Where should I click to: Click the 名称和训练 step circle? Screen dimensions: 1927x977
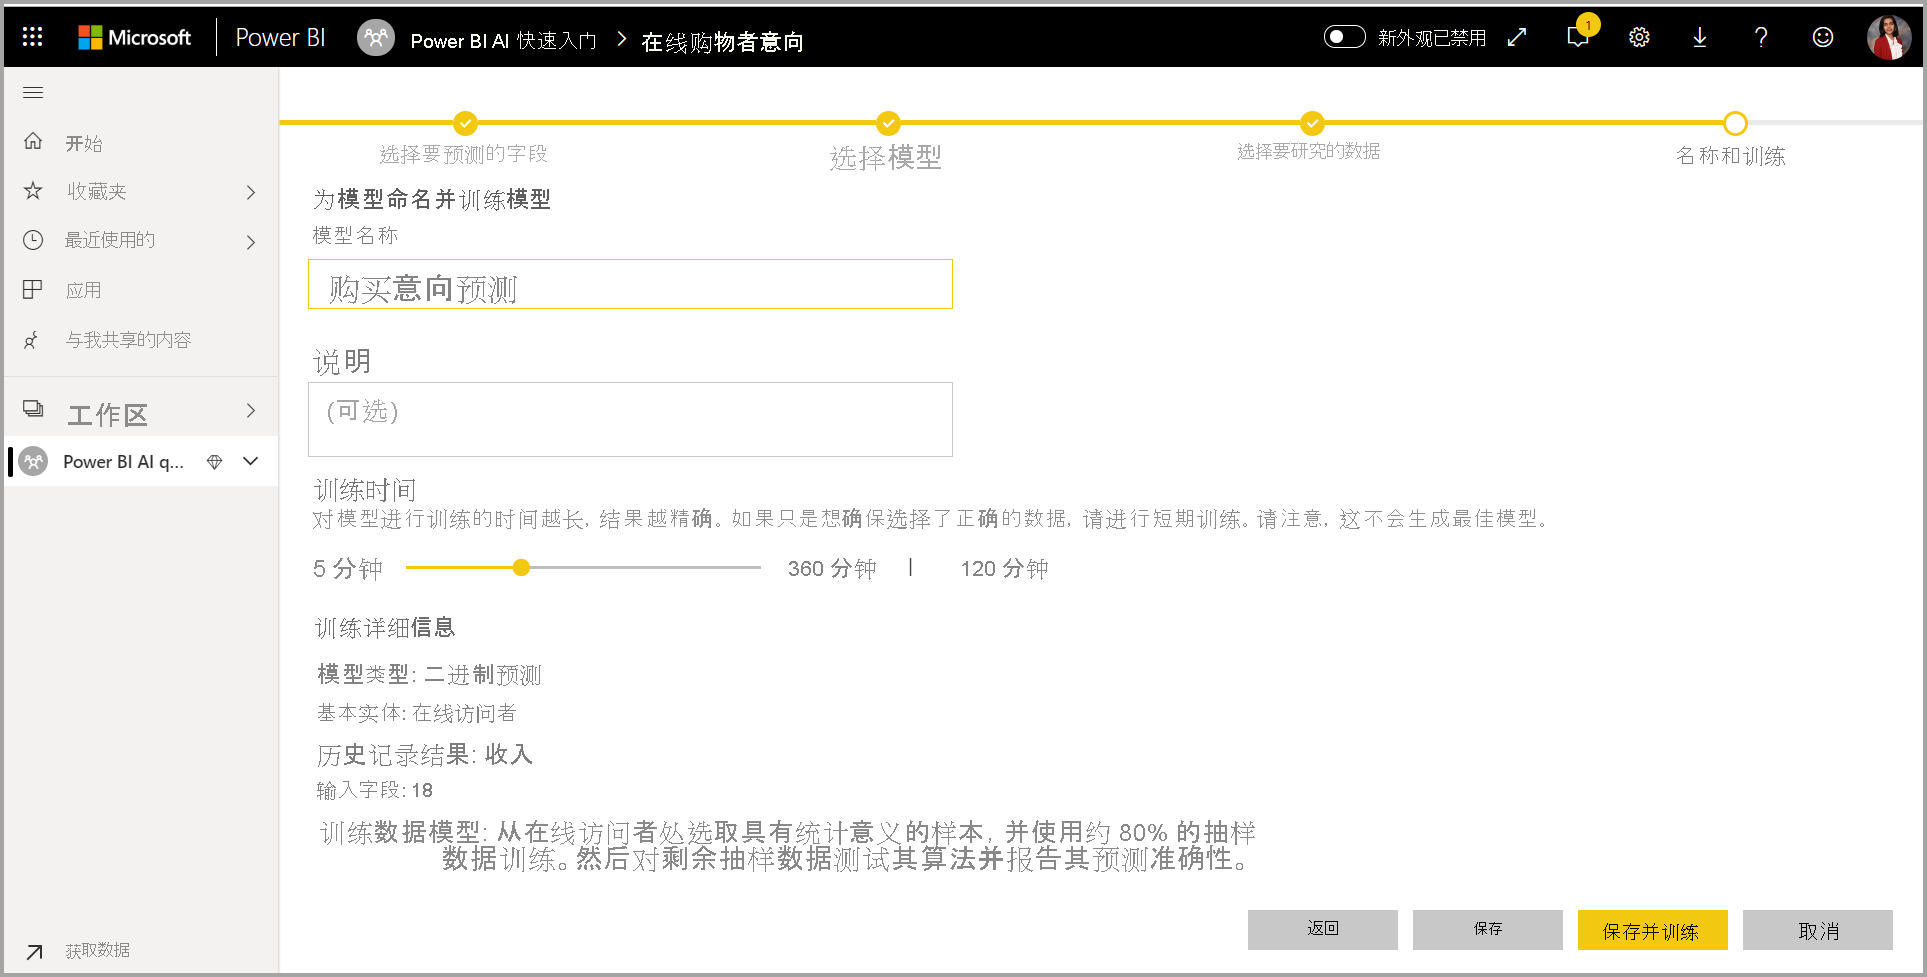click(1735, 123)
